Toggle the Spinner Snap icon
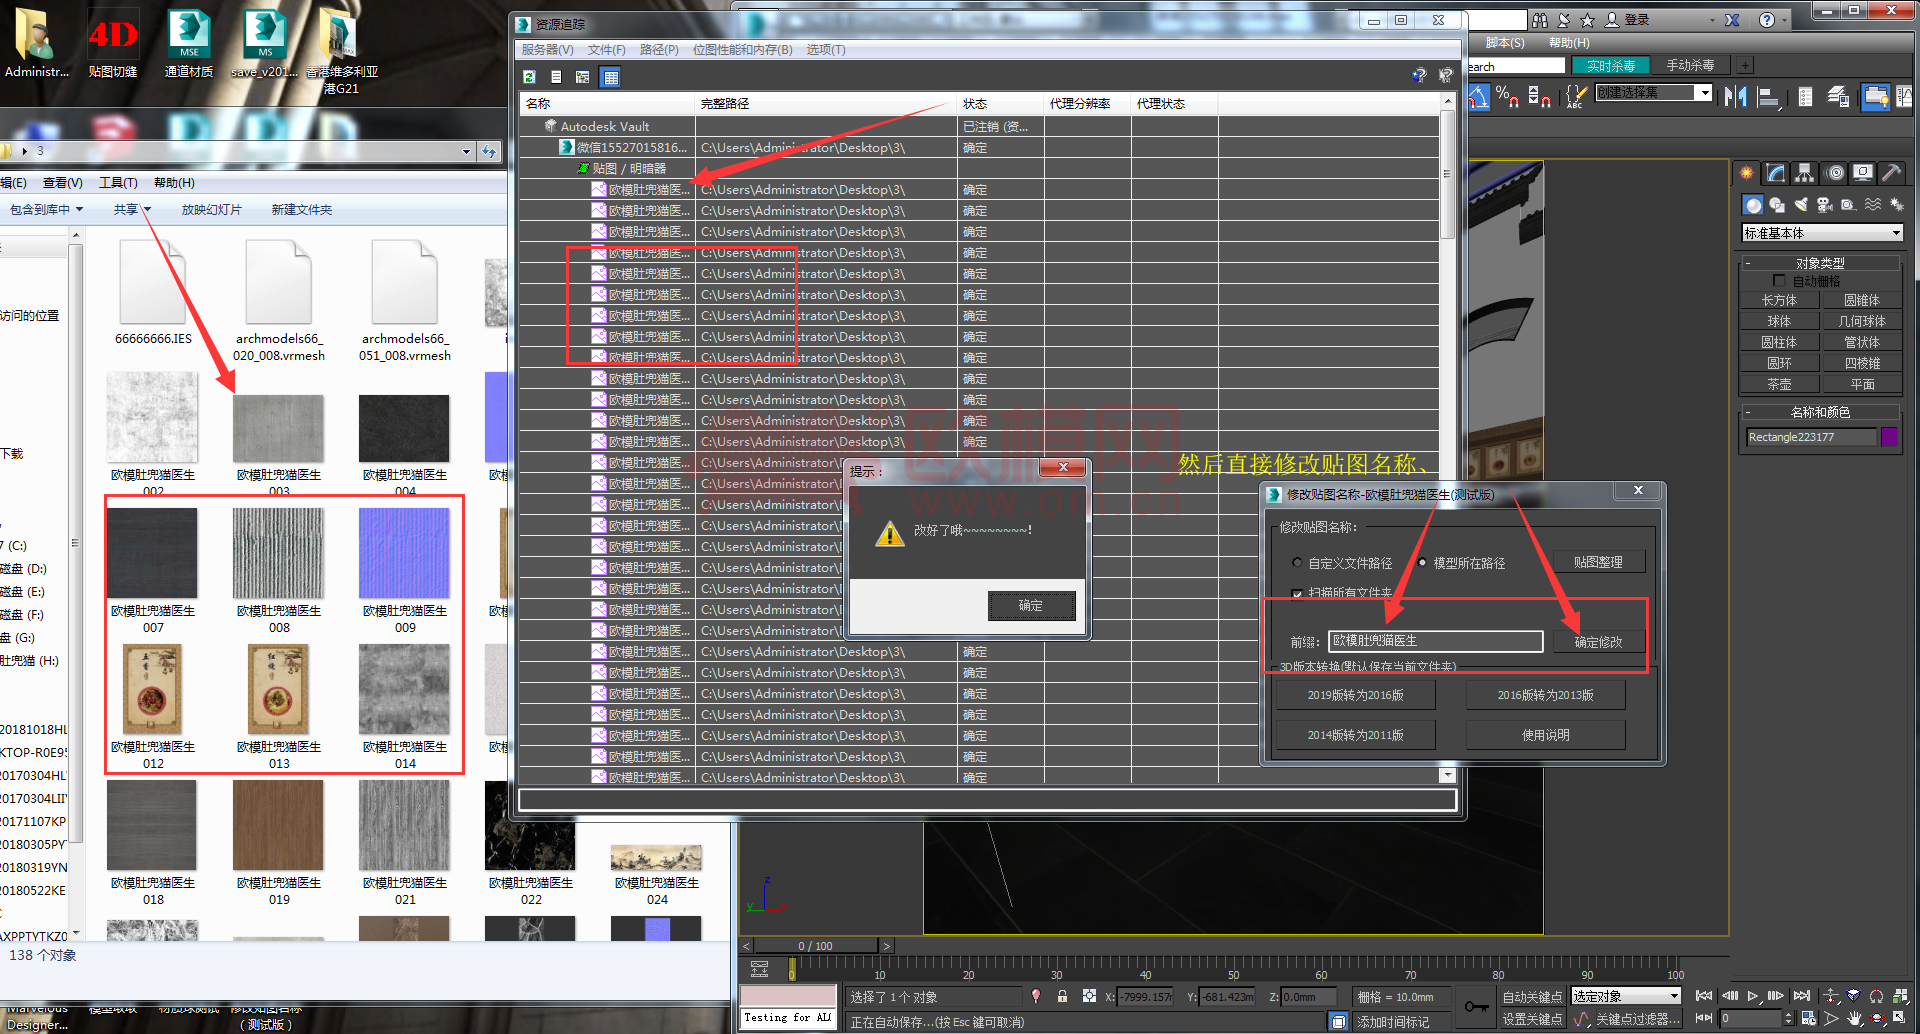Viewport: 1920px width, 1034px height. (x=1540, y=96)
